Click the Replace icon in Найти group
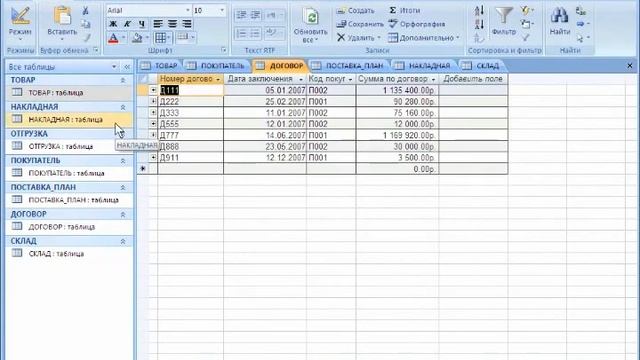Image resolution: width=640 pixels, height=360 pixels. tap(580, 11)
